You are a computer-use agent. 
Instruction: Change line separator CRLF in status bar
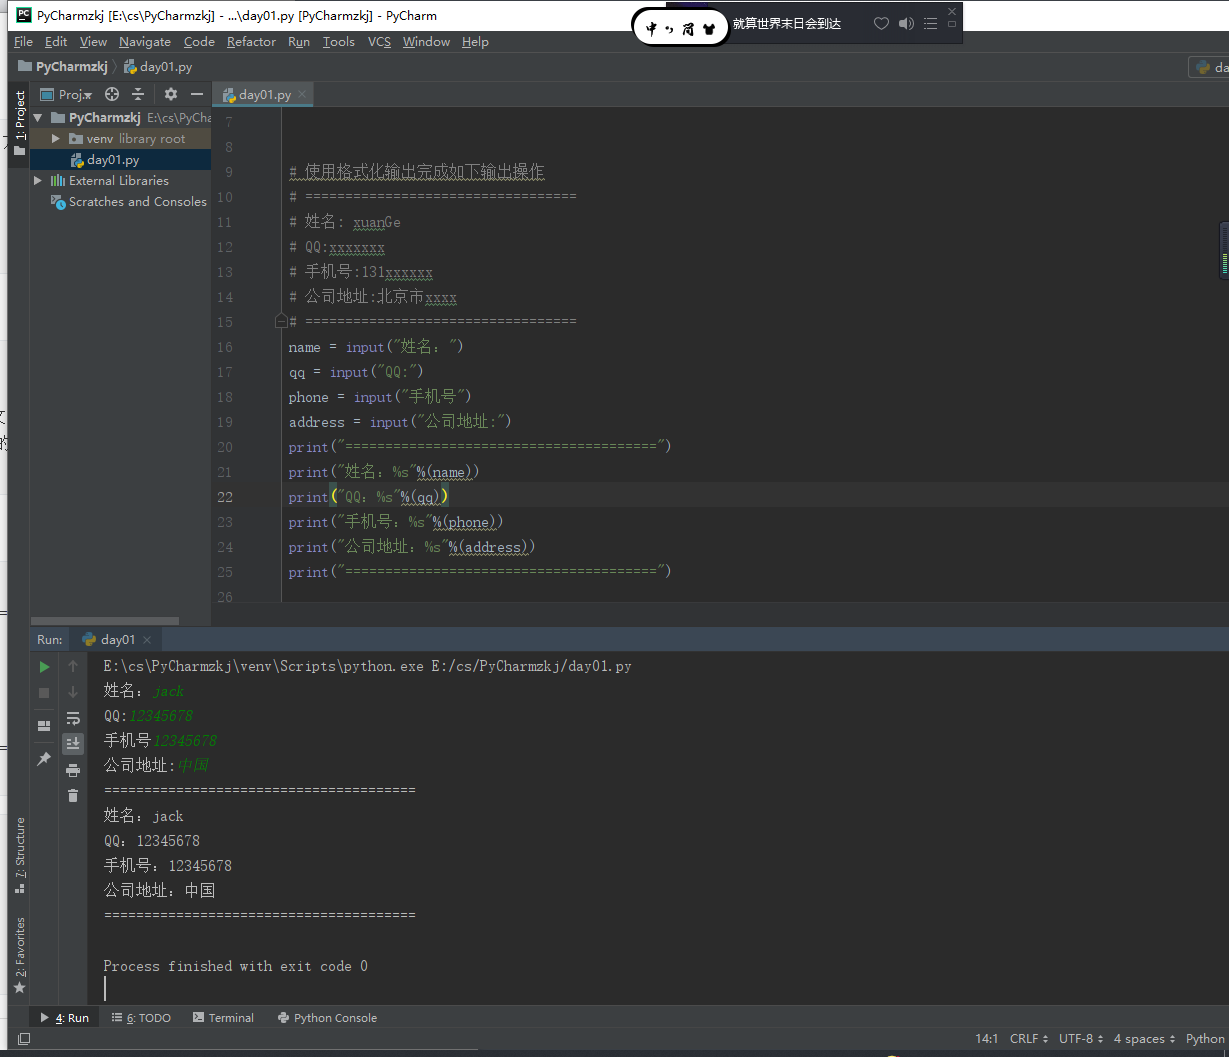point(1029,1039)
